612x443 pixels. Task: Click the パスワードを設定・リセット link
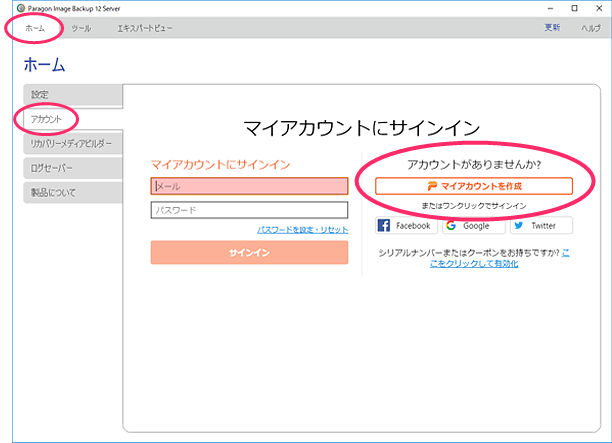(302, 230)
